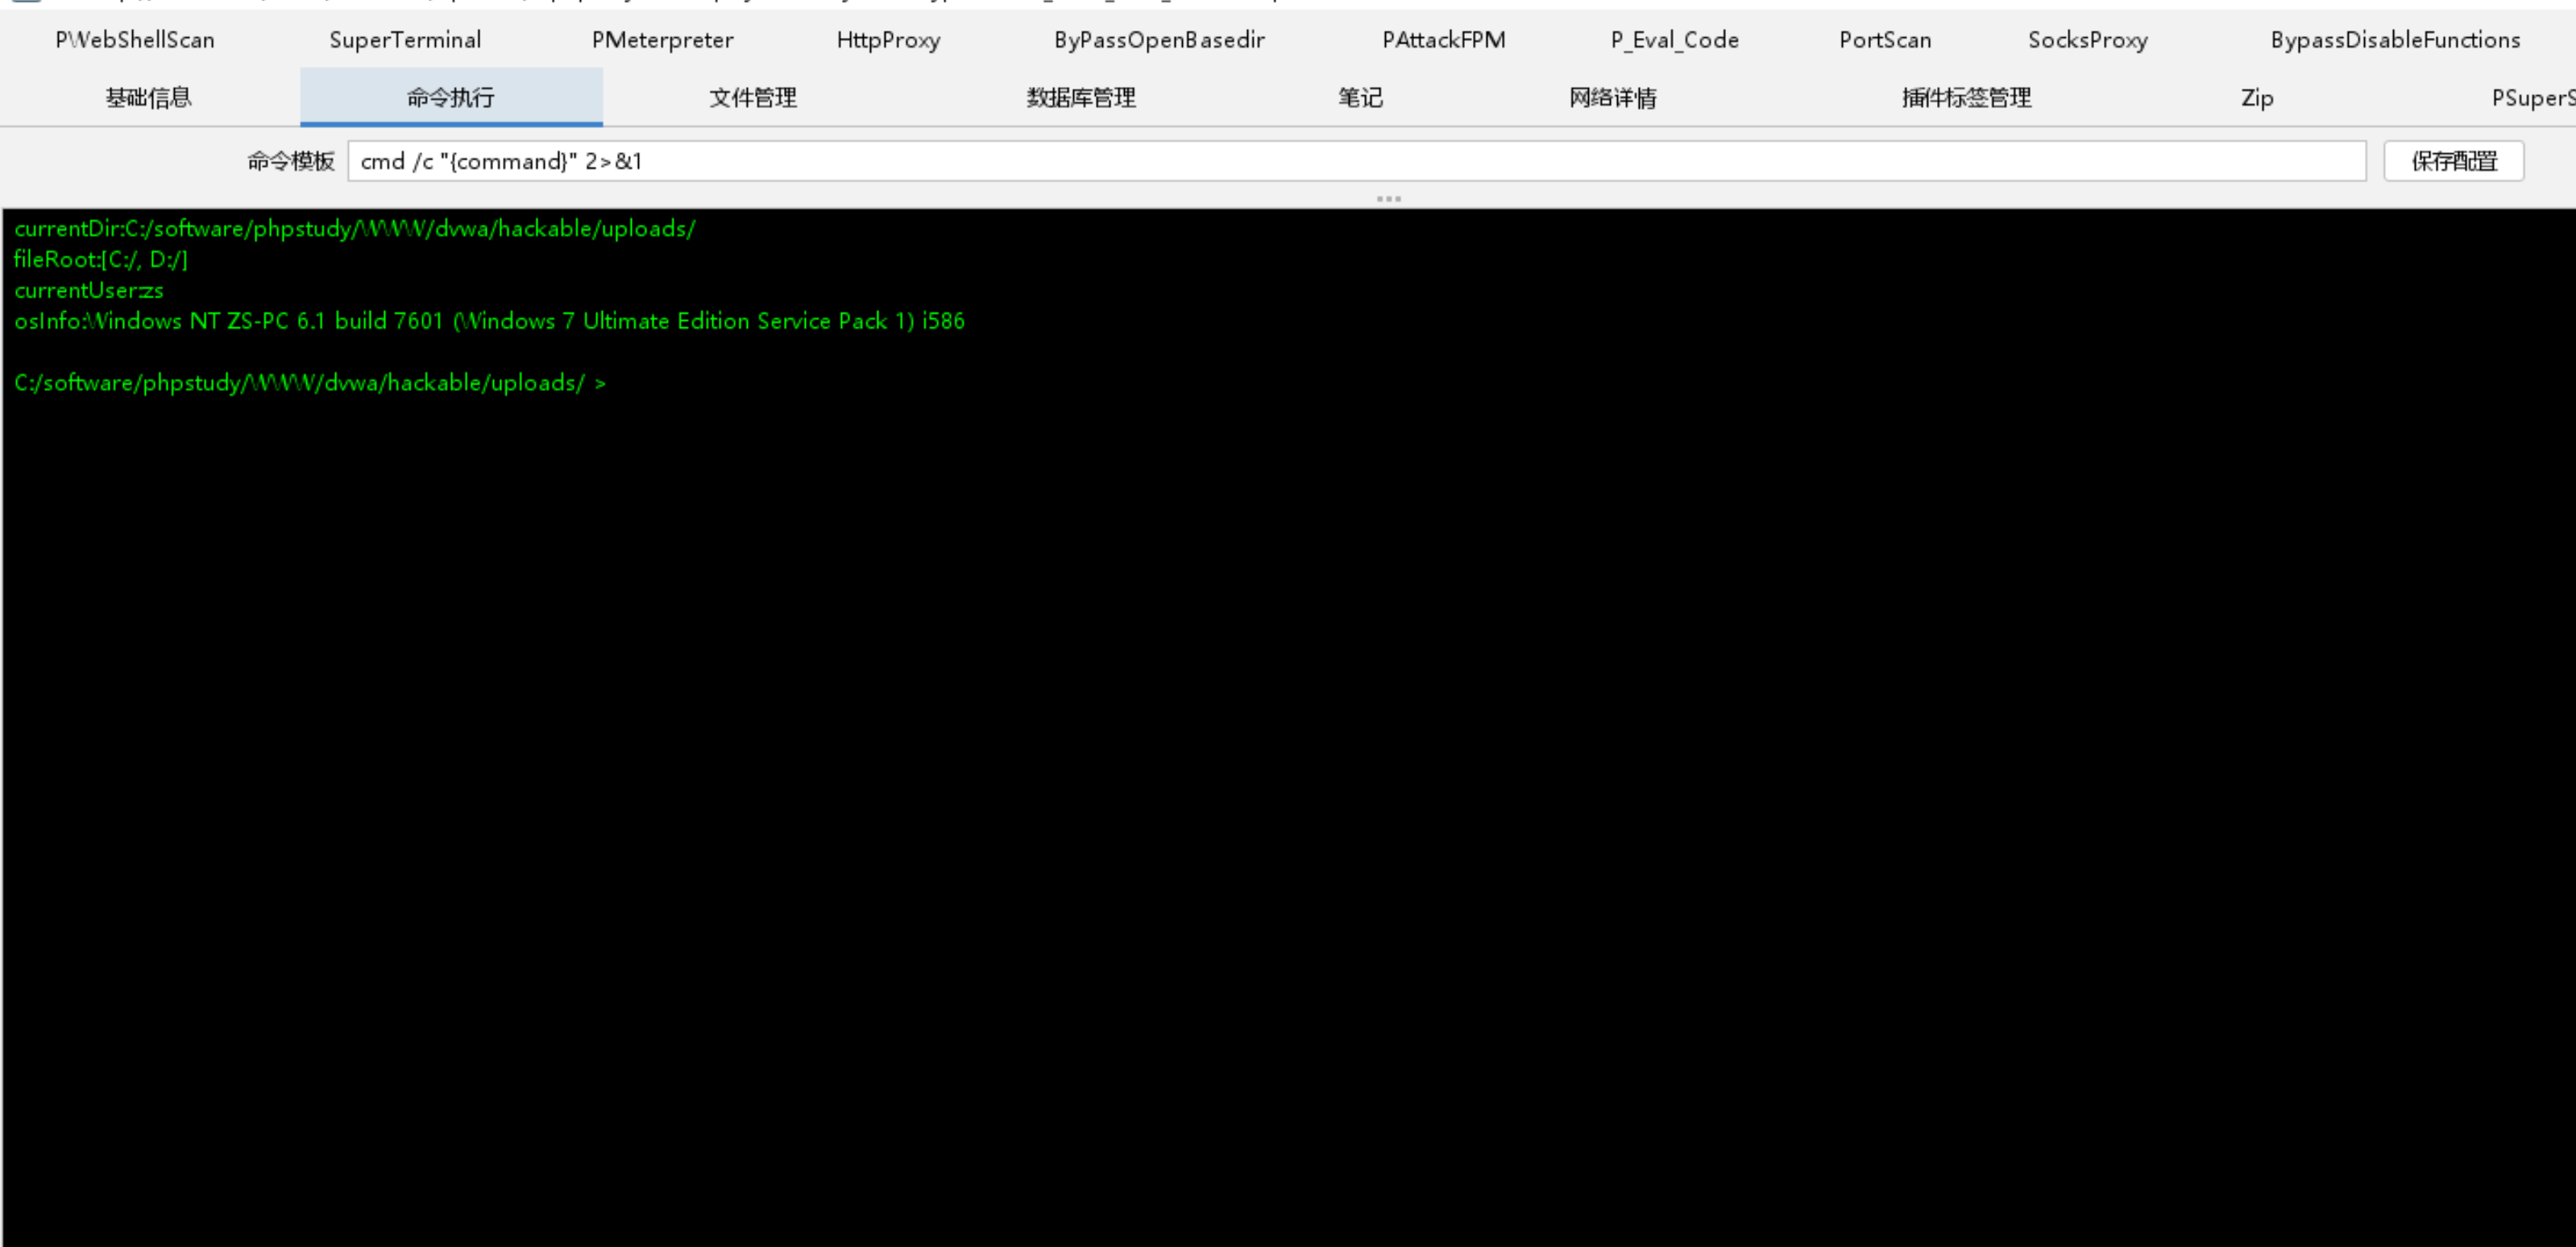Open the 基础信息 tab

[x=149, y=97]
